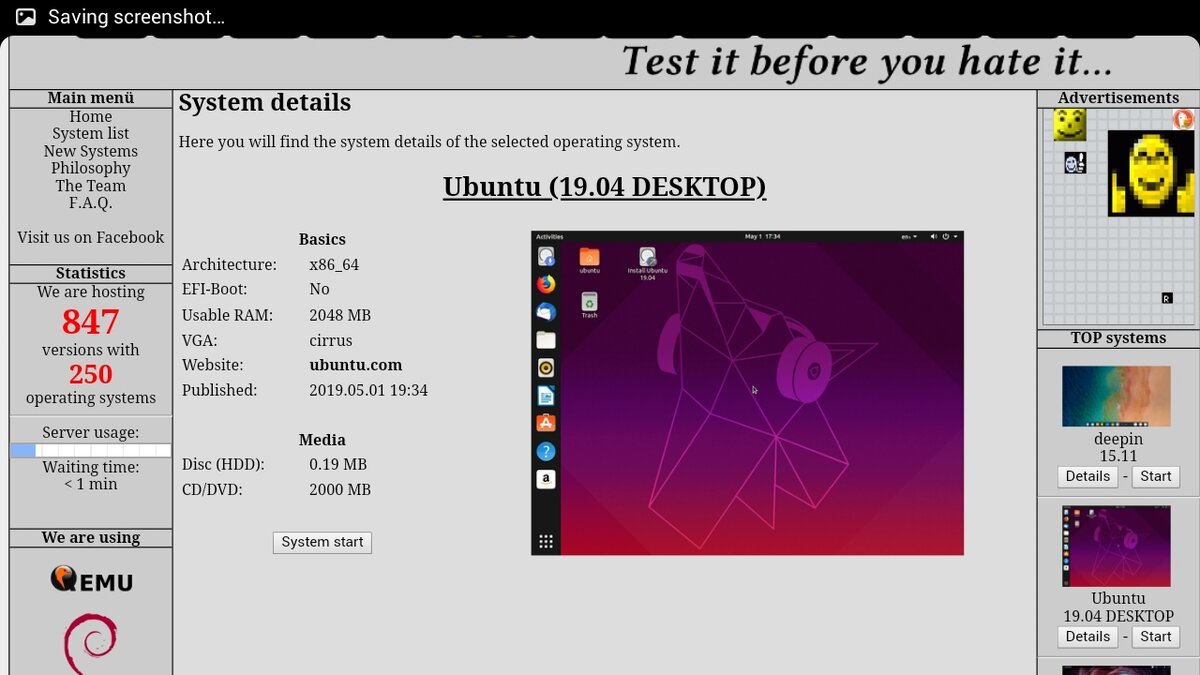
Task: Enlarge the Ubuntu 19.04 desktop screenshot
Action: pyautogui.click(x=747, y=393)
